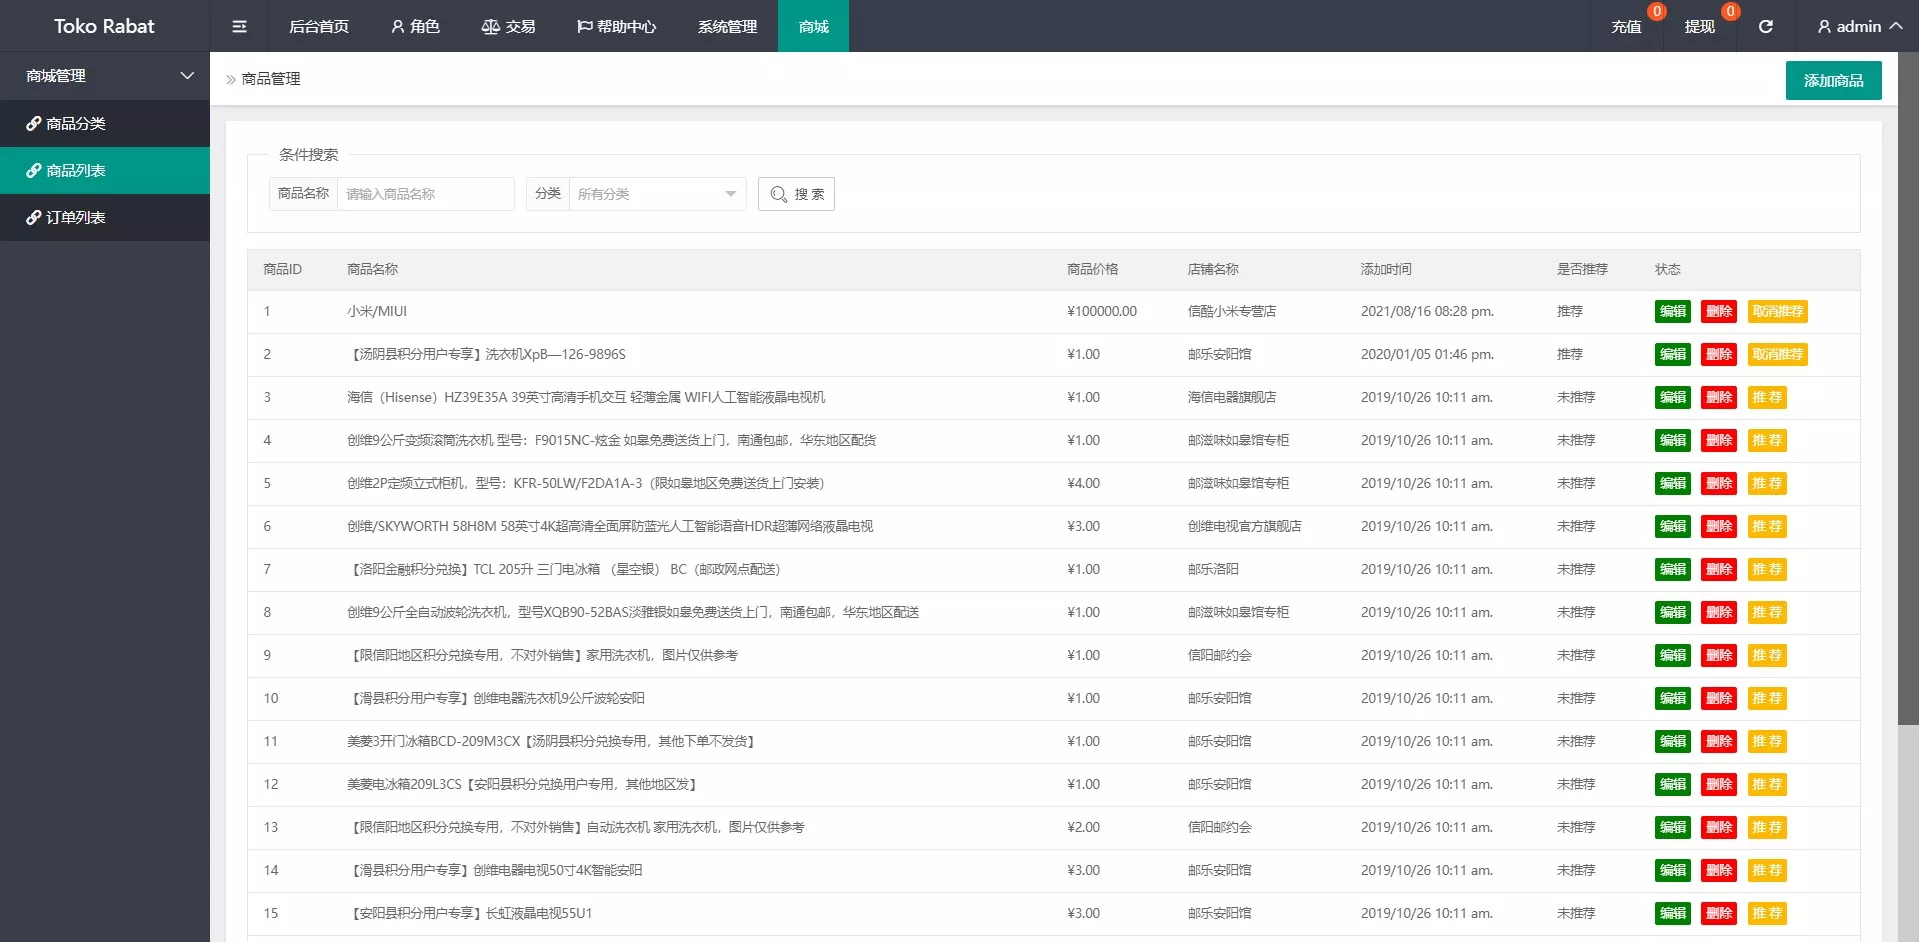Toggle 取消推荐 on the 洗衣机XpB product

tap(1777, 354)
